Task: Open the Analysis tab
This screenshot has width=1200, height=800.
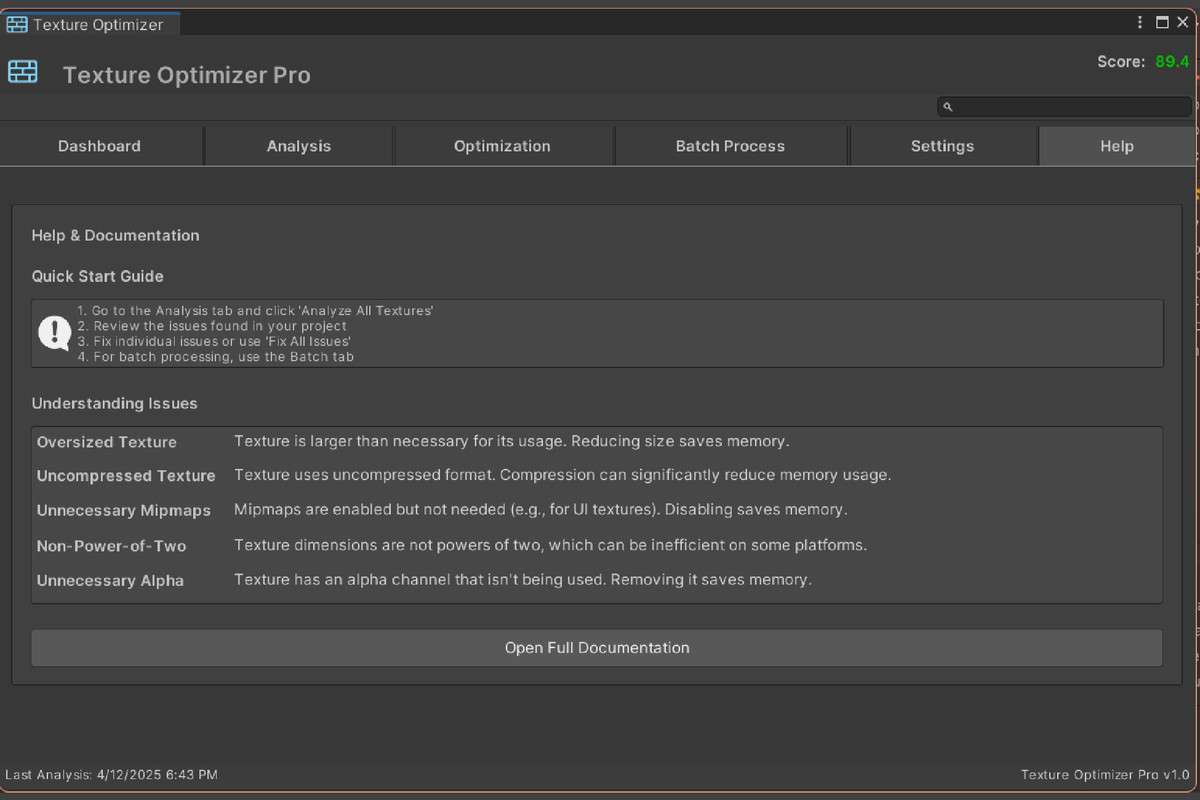Action: [299, 146]
